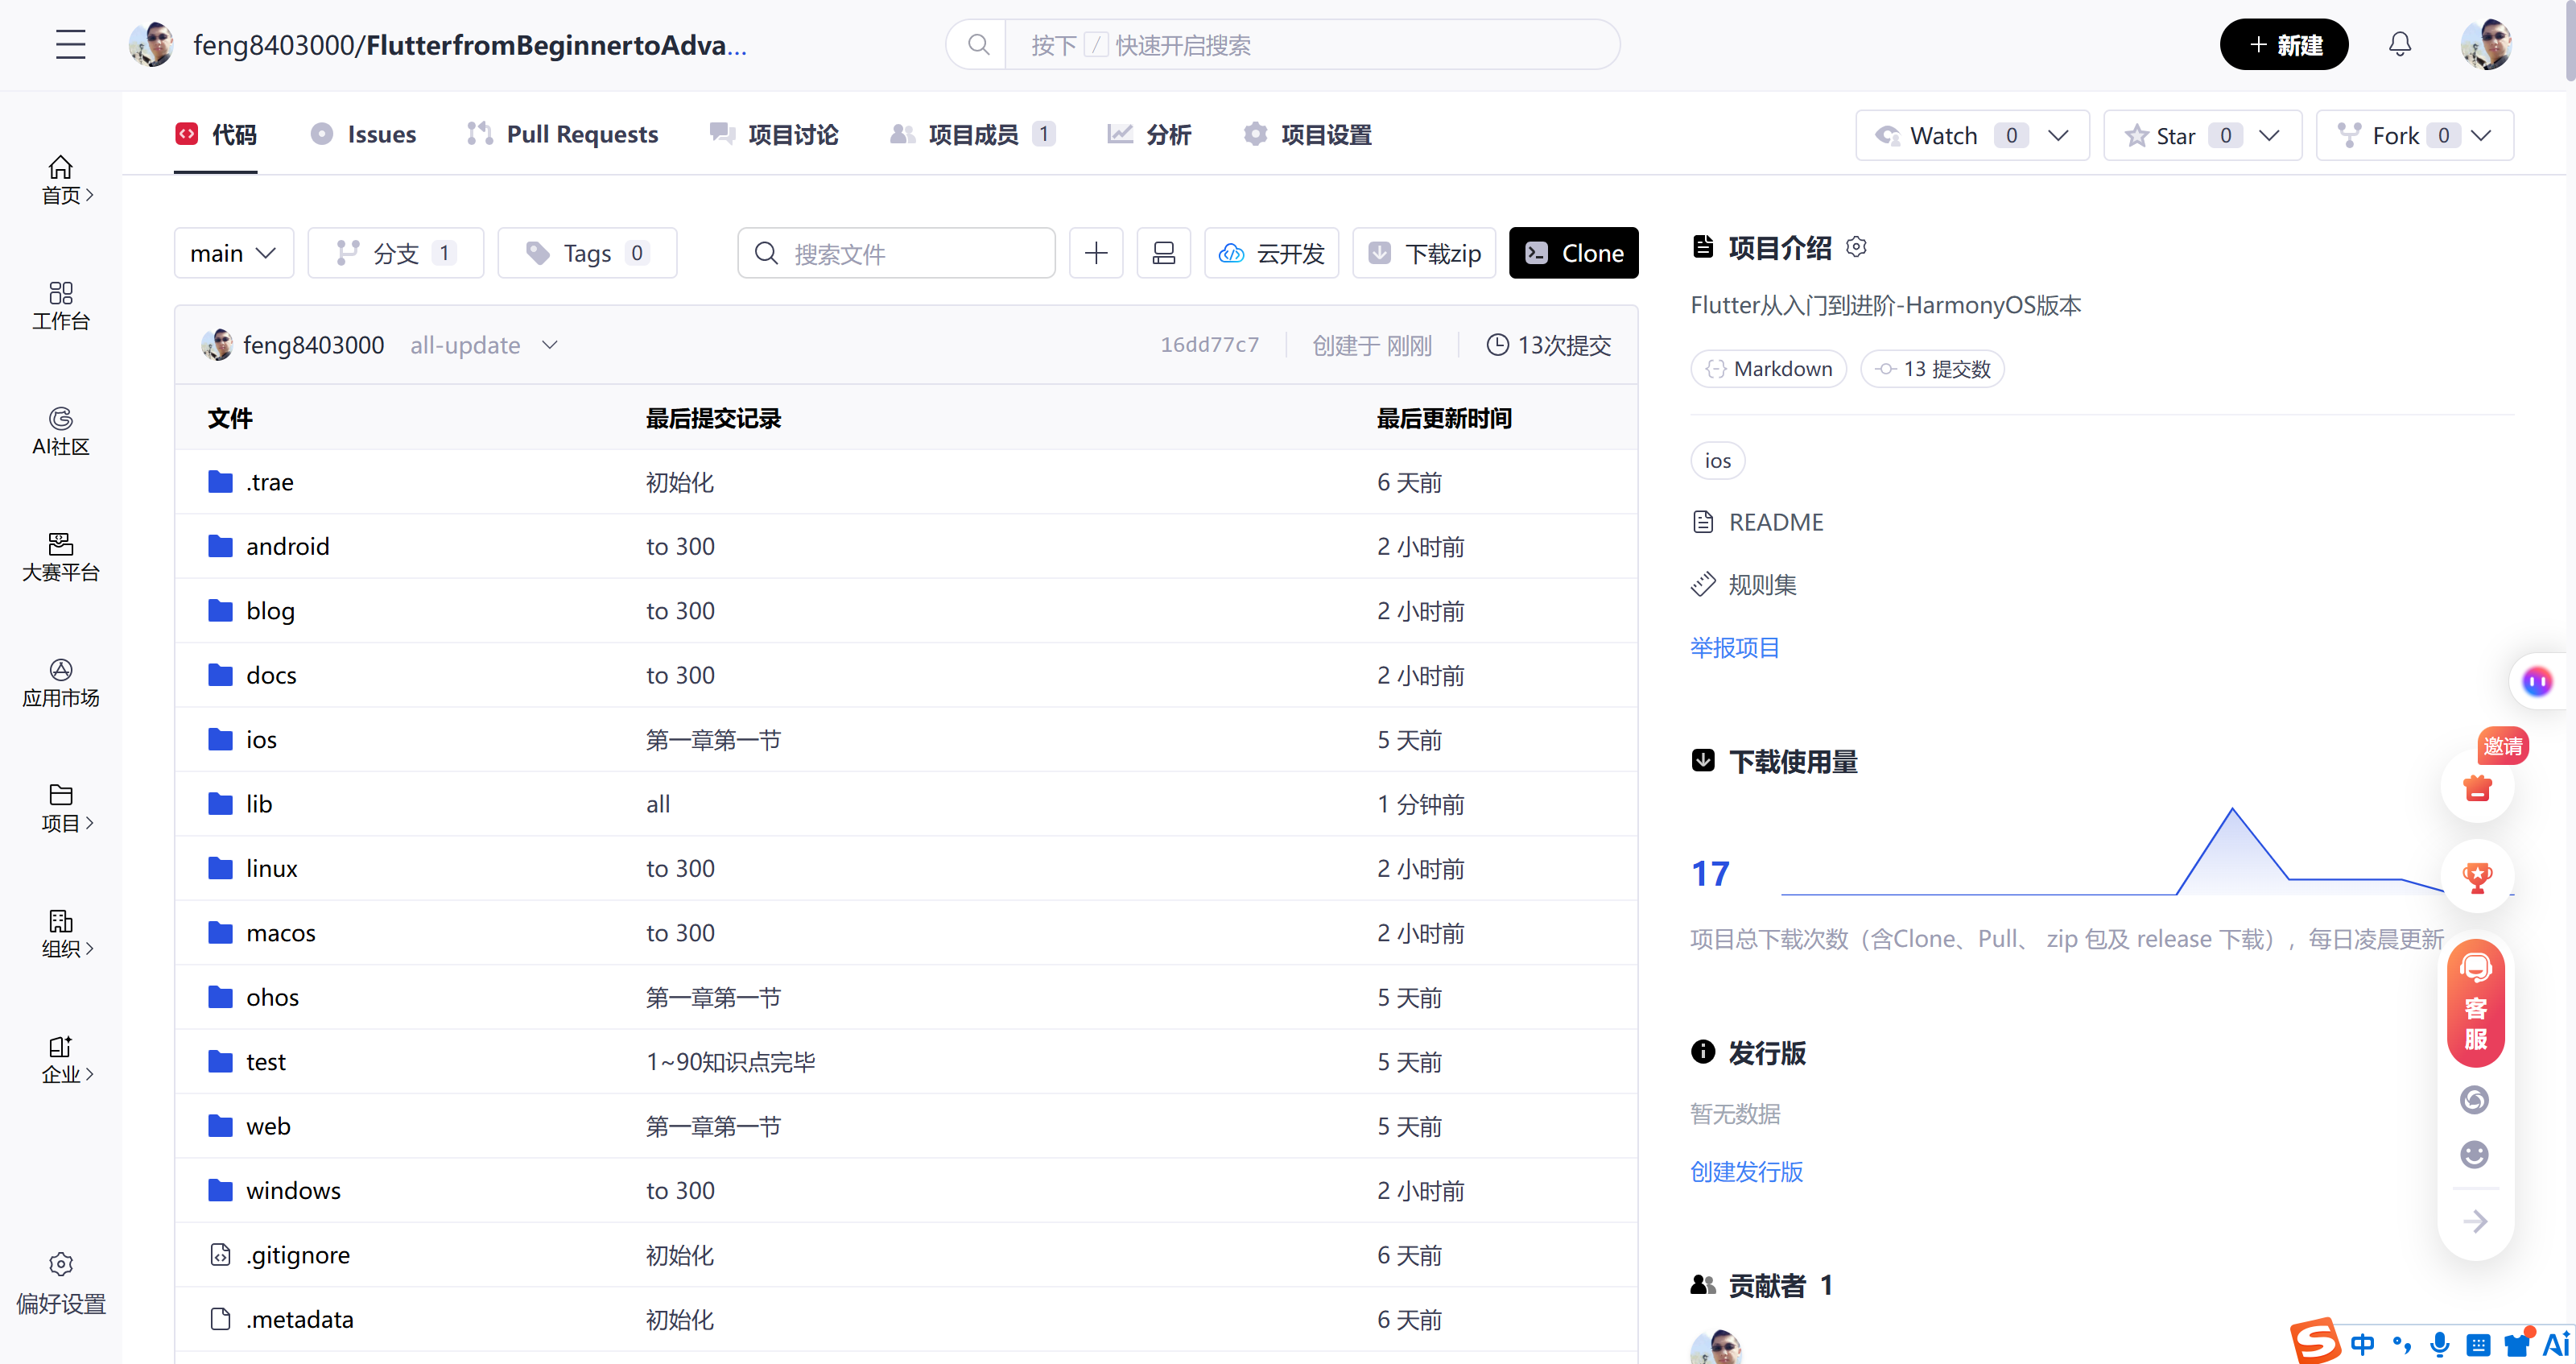
Task: Open 大赛平台 in sidebar
Action: tap(61, 558)
